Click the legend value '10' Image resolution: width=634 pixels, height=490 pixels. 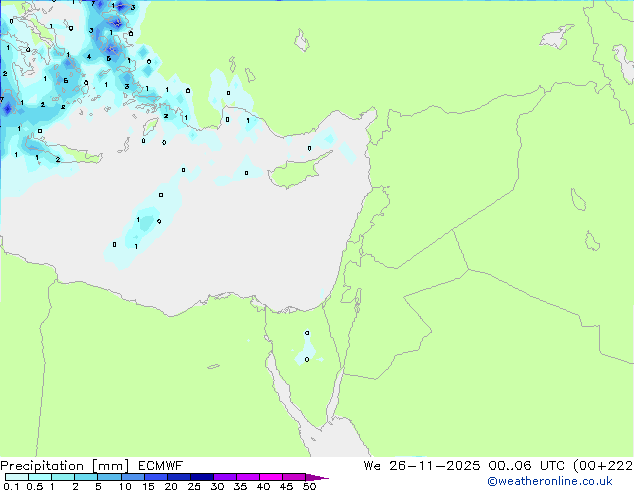click(x=125, y=486)
